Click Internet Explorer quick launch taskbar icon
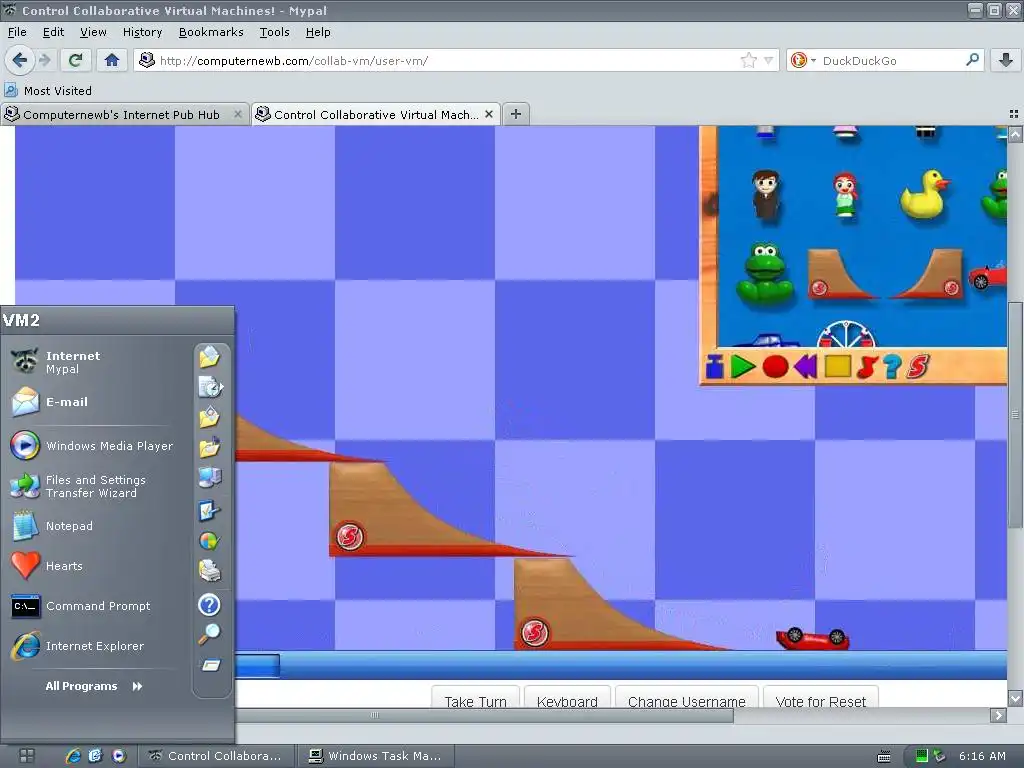This screenshot has width=1024, height=768. pos(72,756)
